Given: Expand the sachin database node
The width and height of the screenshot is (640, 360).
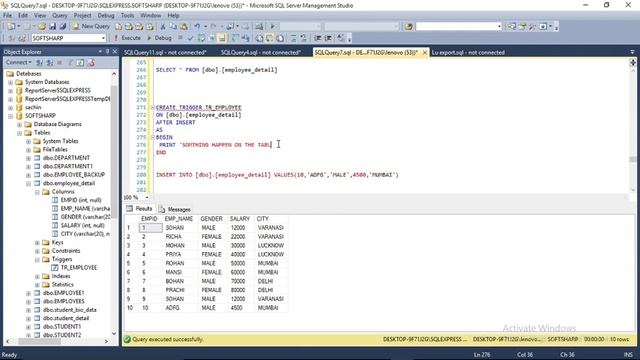Looking at the screenshot, I should 11,107.
